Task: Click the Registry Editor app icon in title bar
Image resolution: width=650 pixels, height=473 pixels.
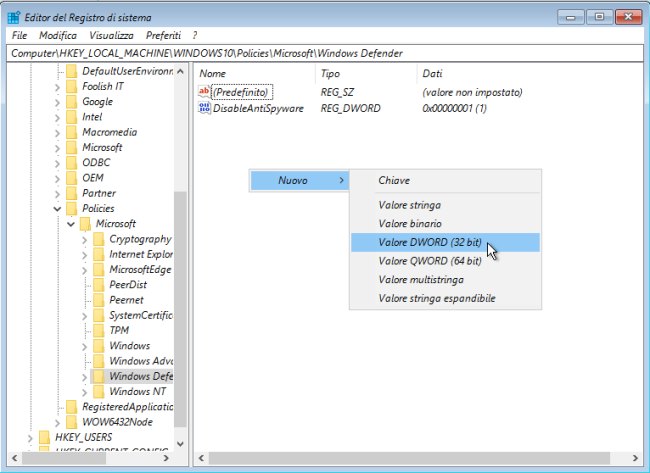Action: point(14,17)
